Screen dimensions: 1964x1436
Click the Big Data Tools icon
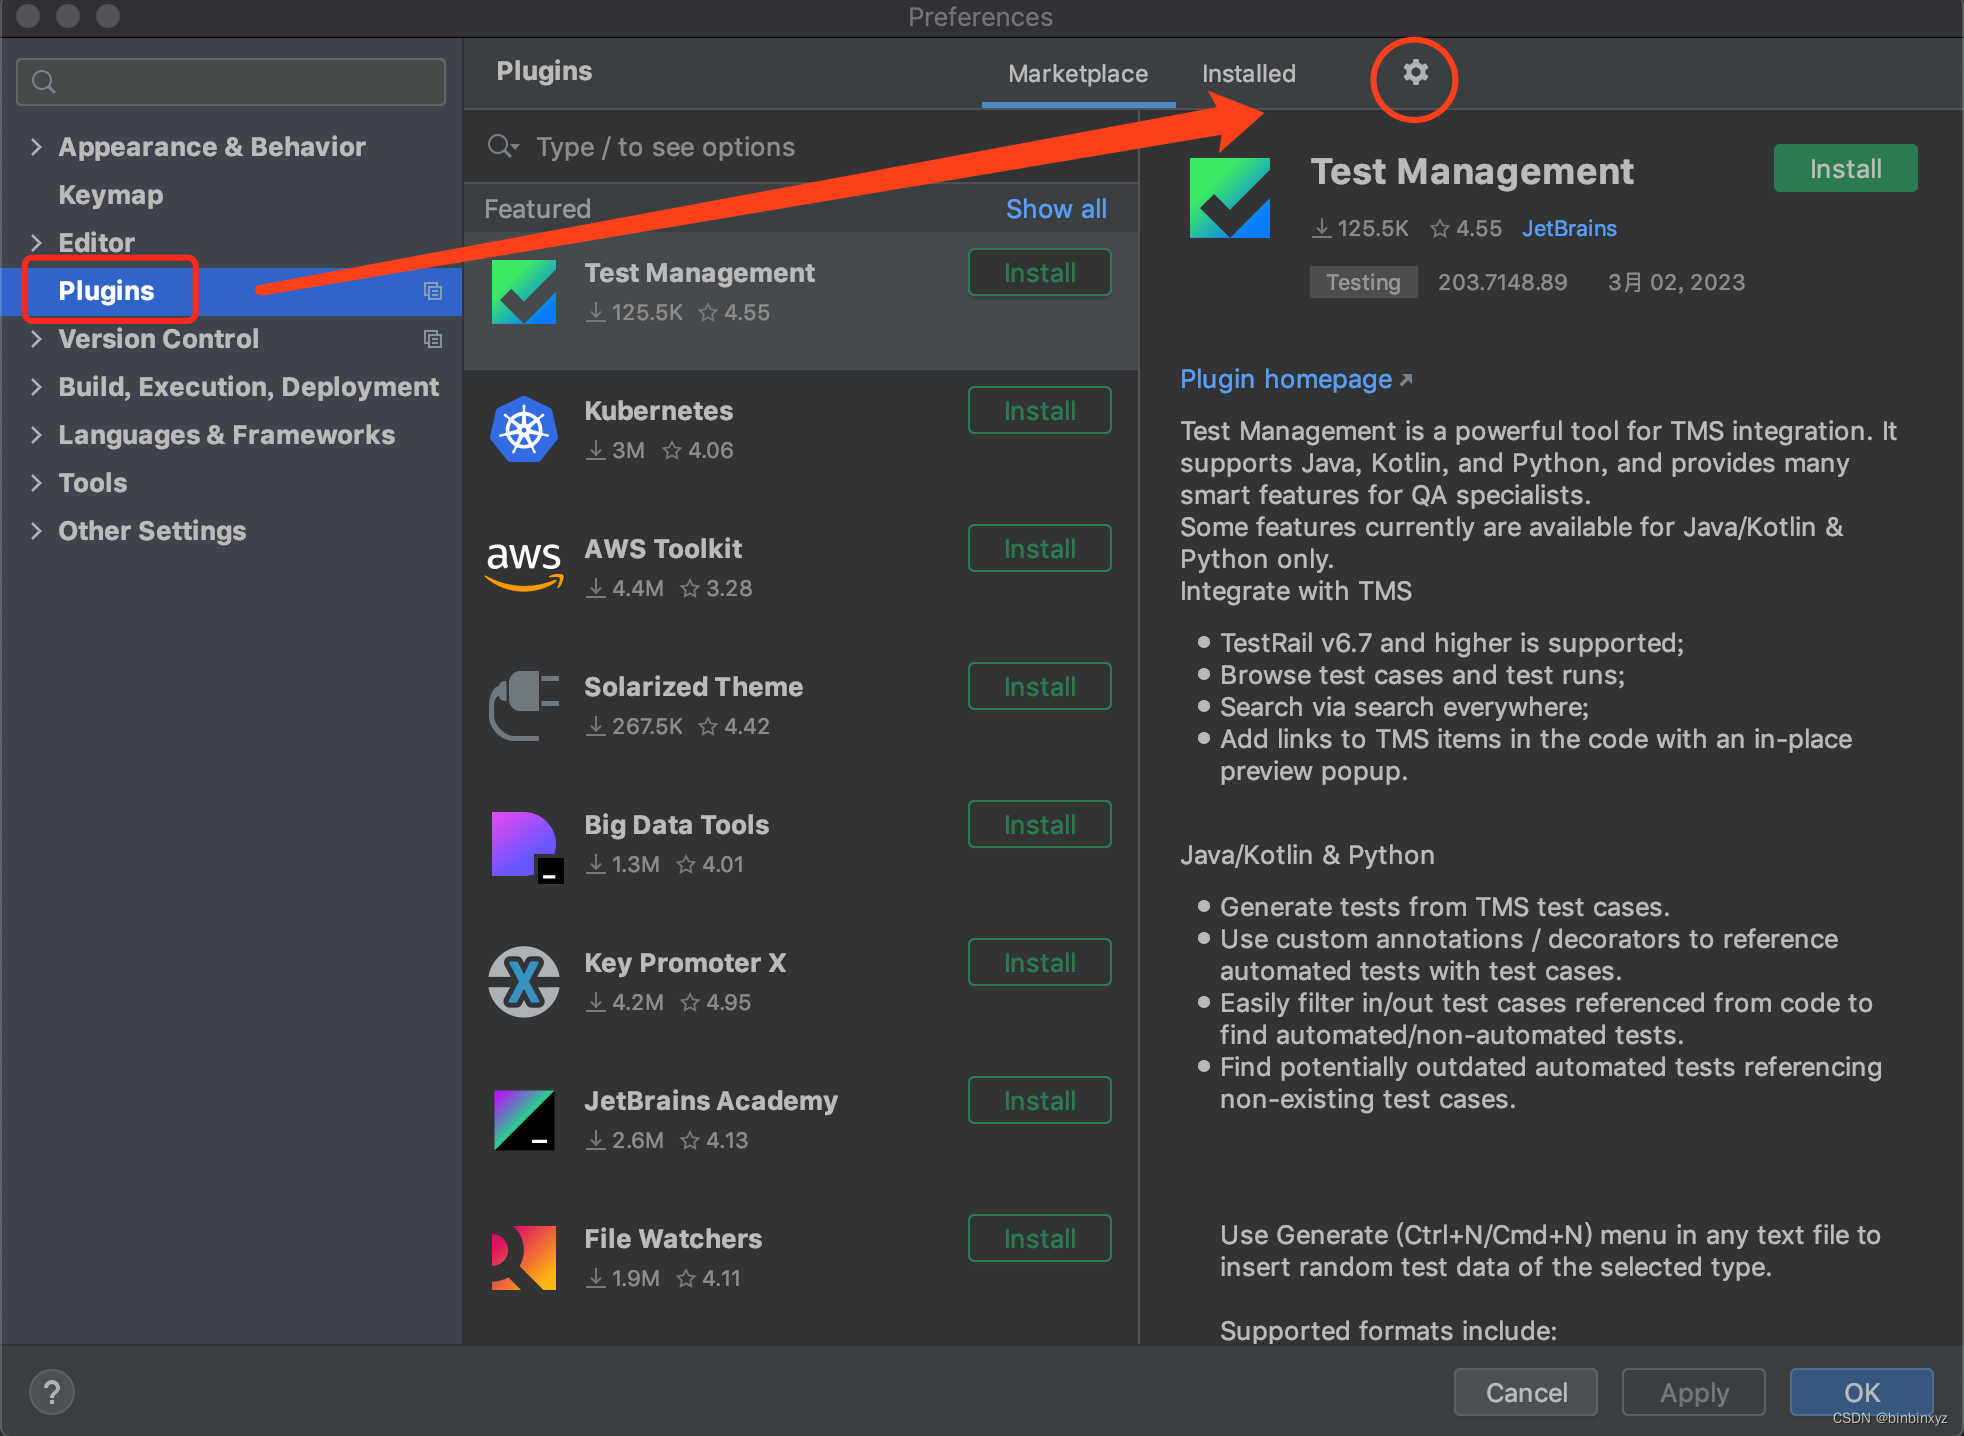[x=527, y=847]
